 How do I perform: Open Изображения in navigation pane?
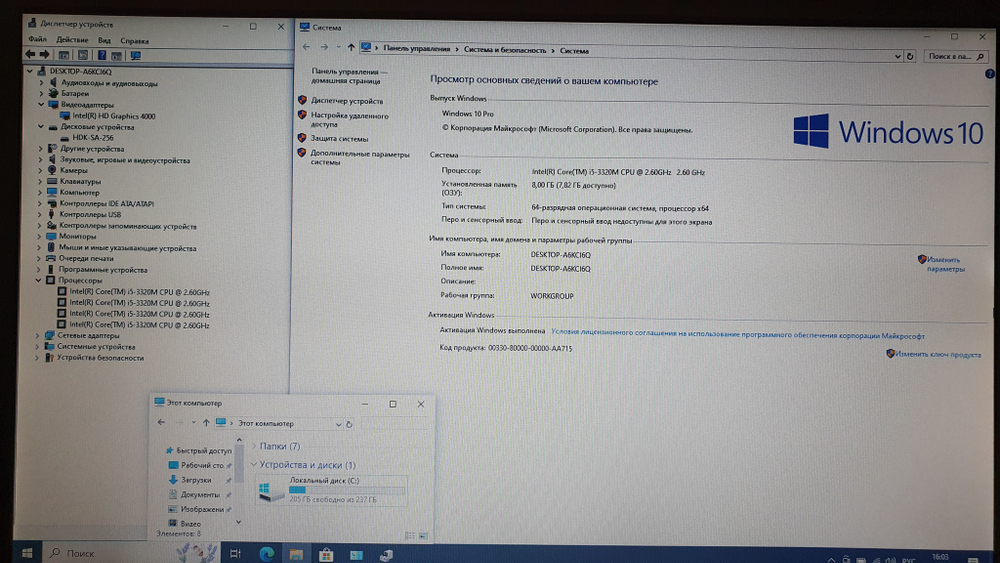pos(202,509)
